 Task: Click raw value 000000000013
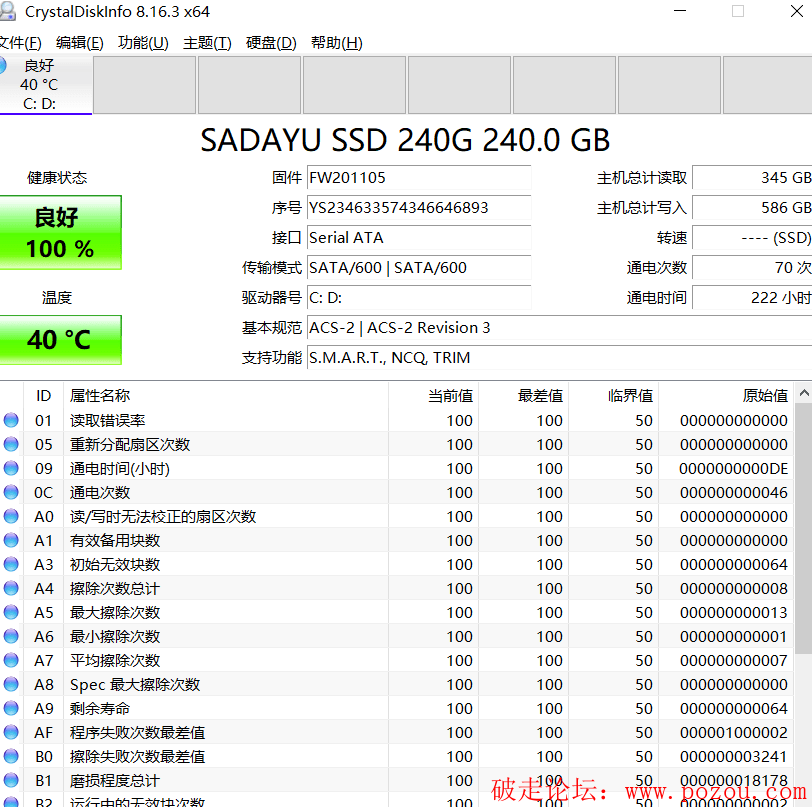coord(734,612)
